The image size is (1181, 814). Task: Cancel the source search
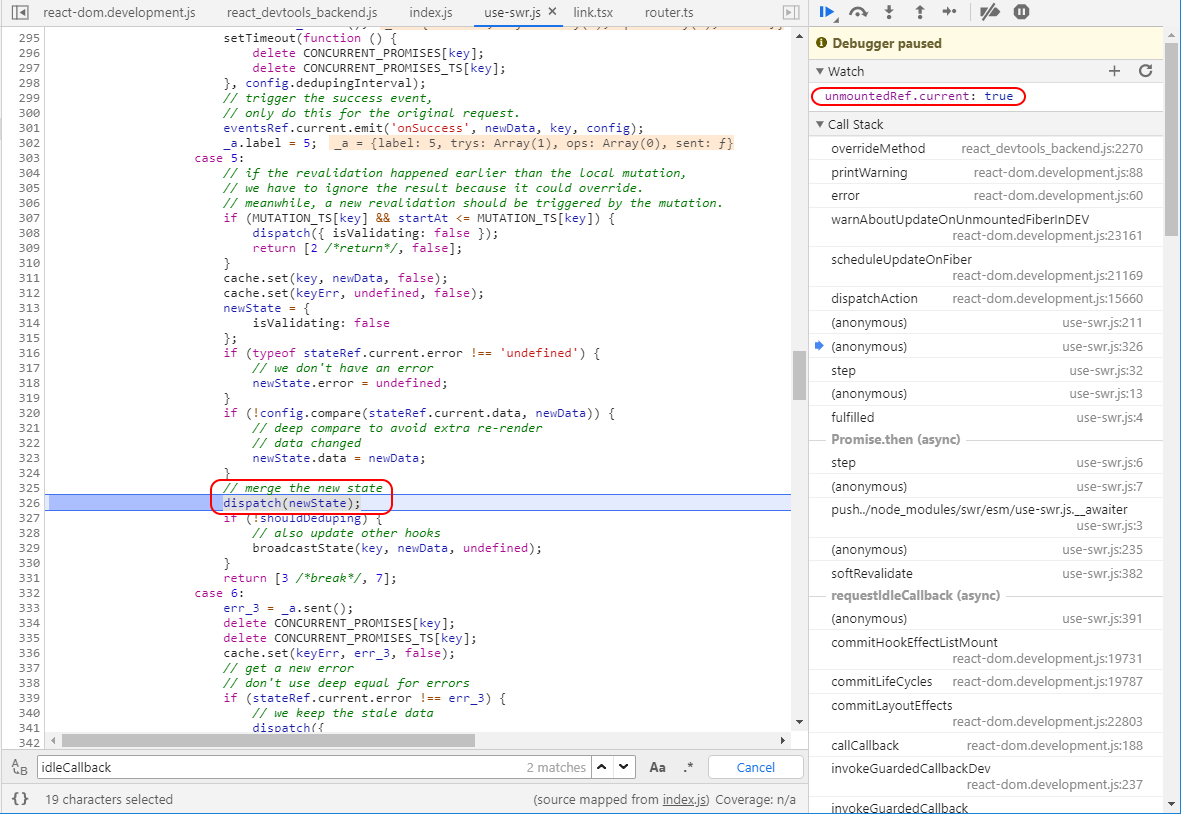tap(755, 767)
